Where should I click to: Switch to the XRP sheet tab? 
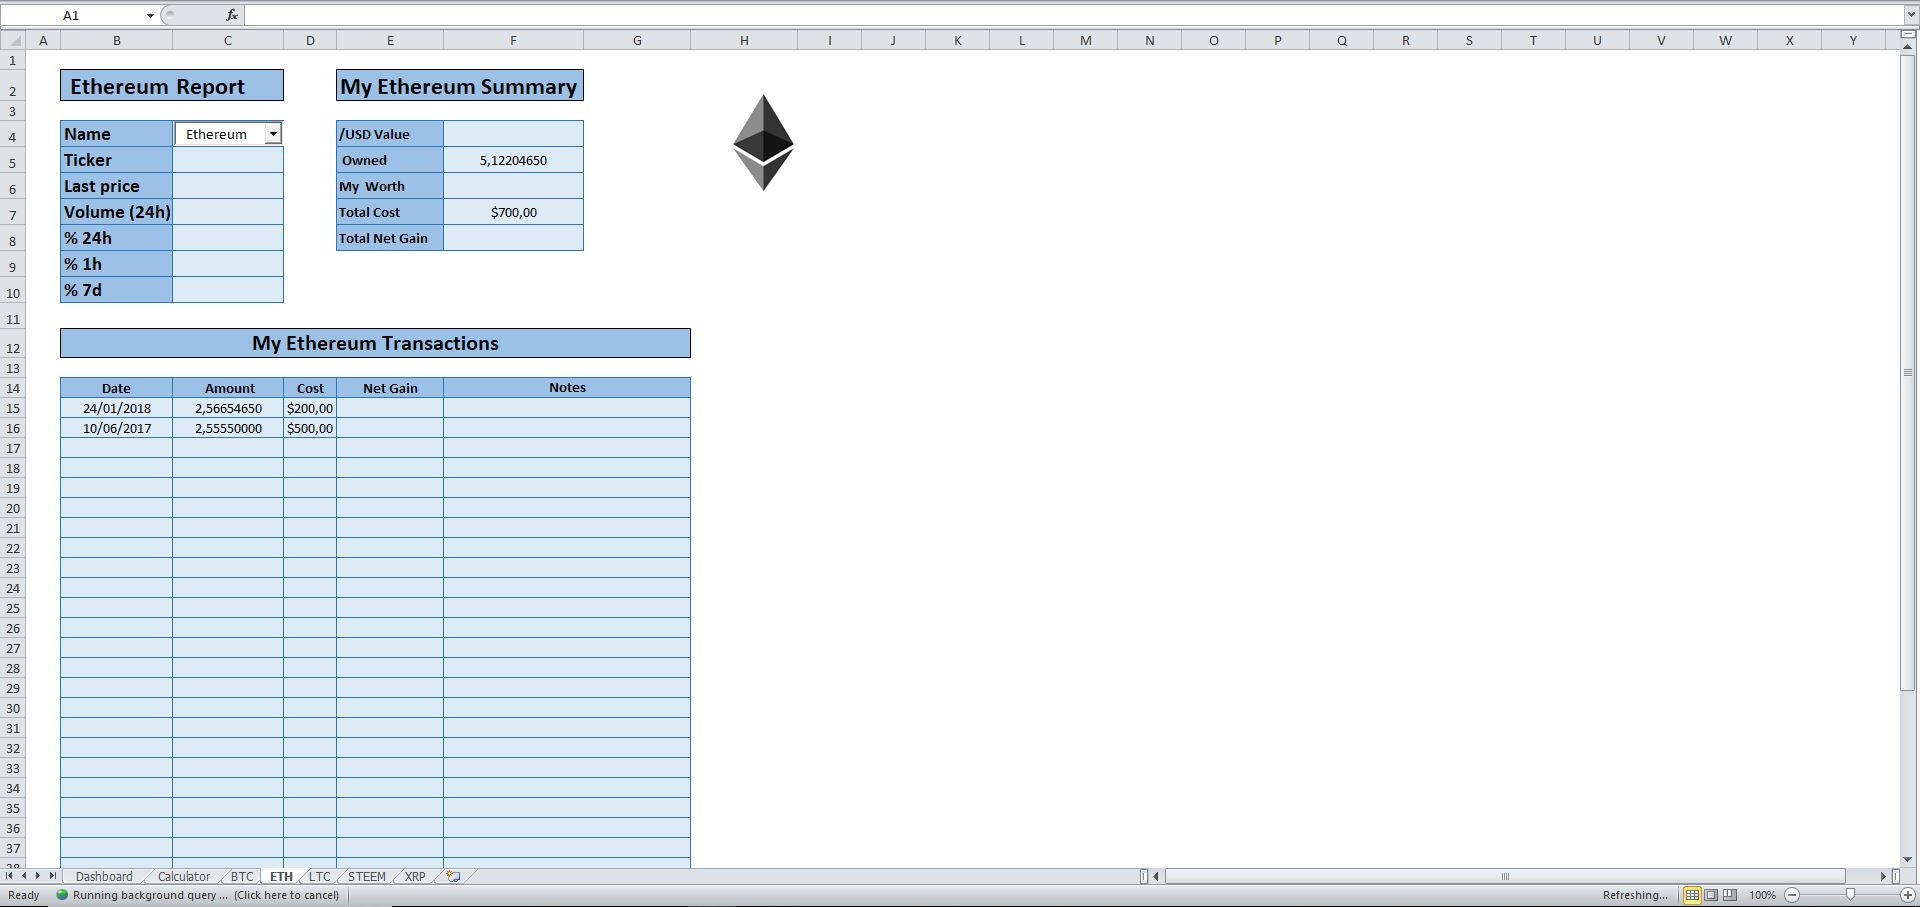[x=415, y=876]
